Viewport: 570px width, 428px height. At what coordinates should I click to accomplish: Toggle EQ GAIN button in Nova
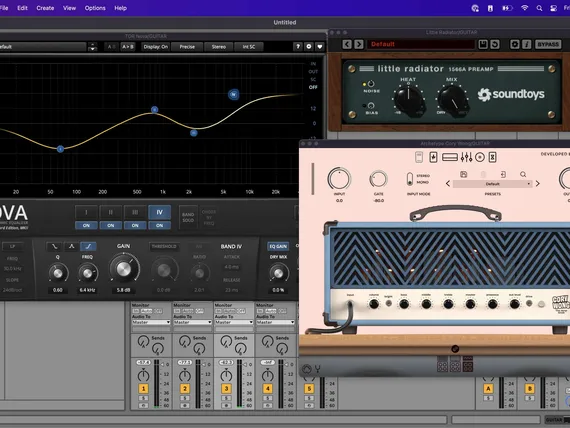(278, 246)
